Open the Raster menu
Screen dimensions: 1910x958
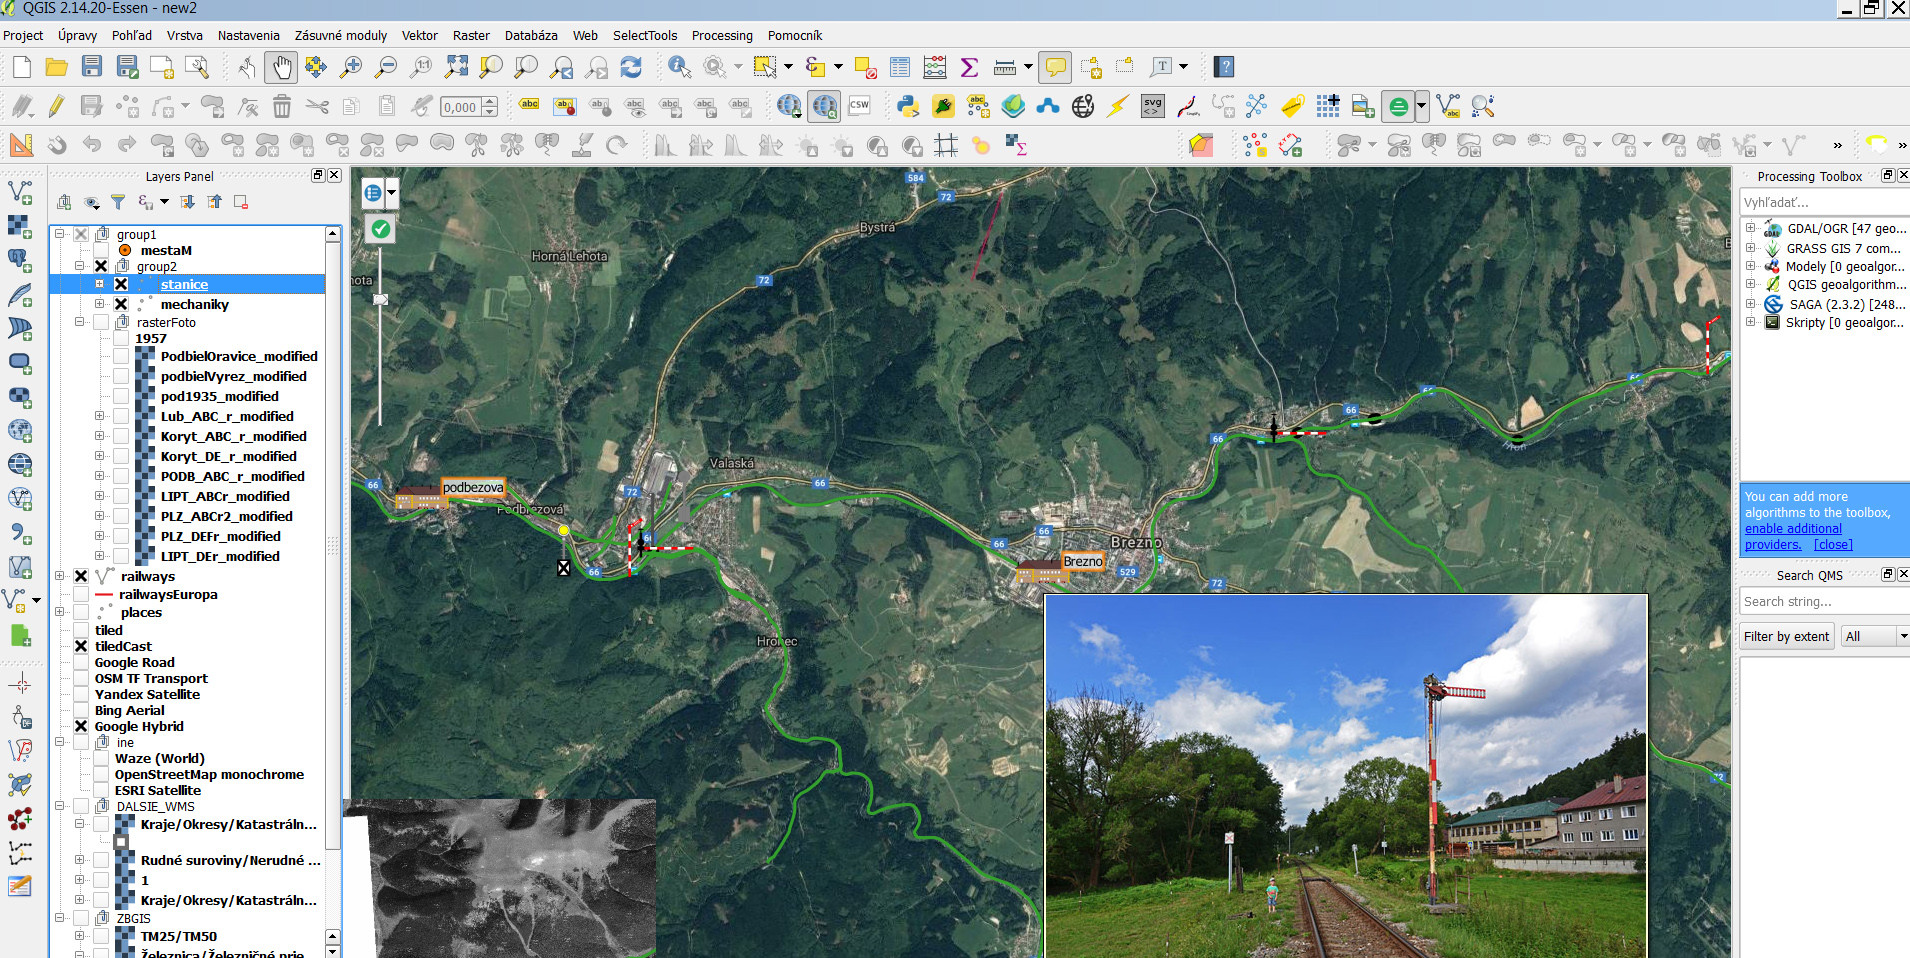(471, 35)
